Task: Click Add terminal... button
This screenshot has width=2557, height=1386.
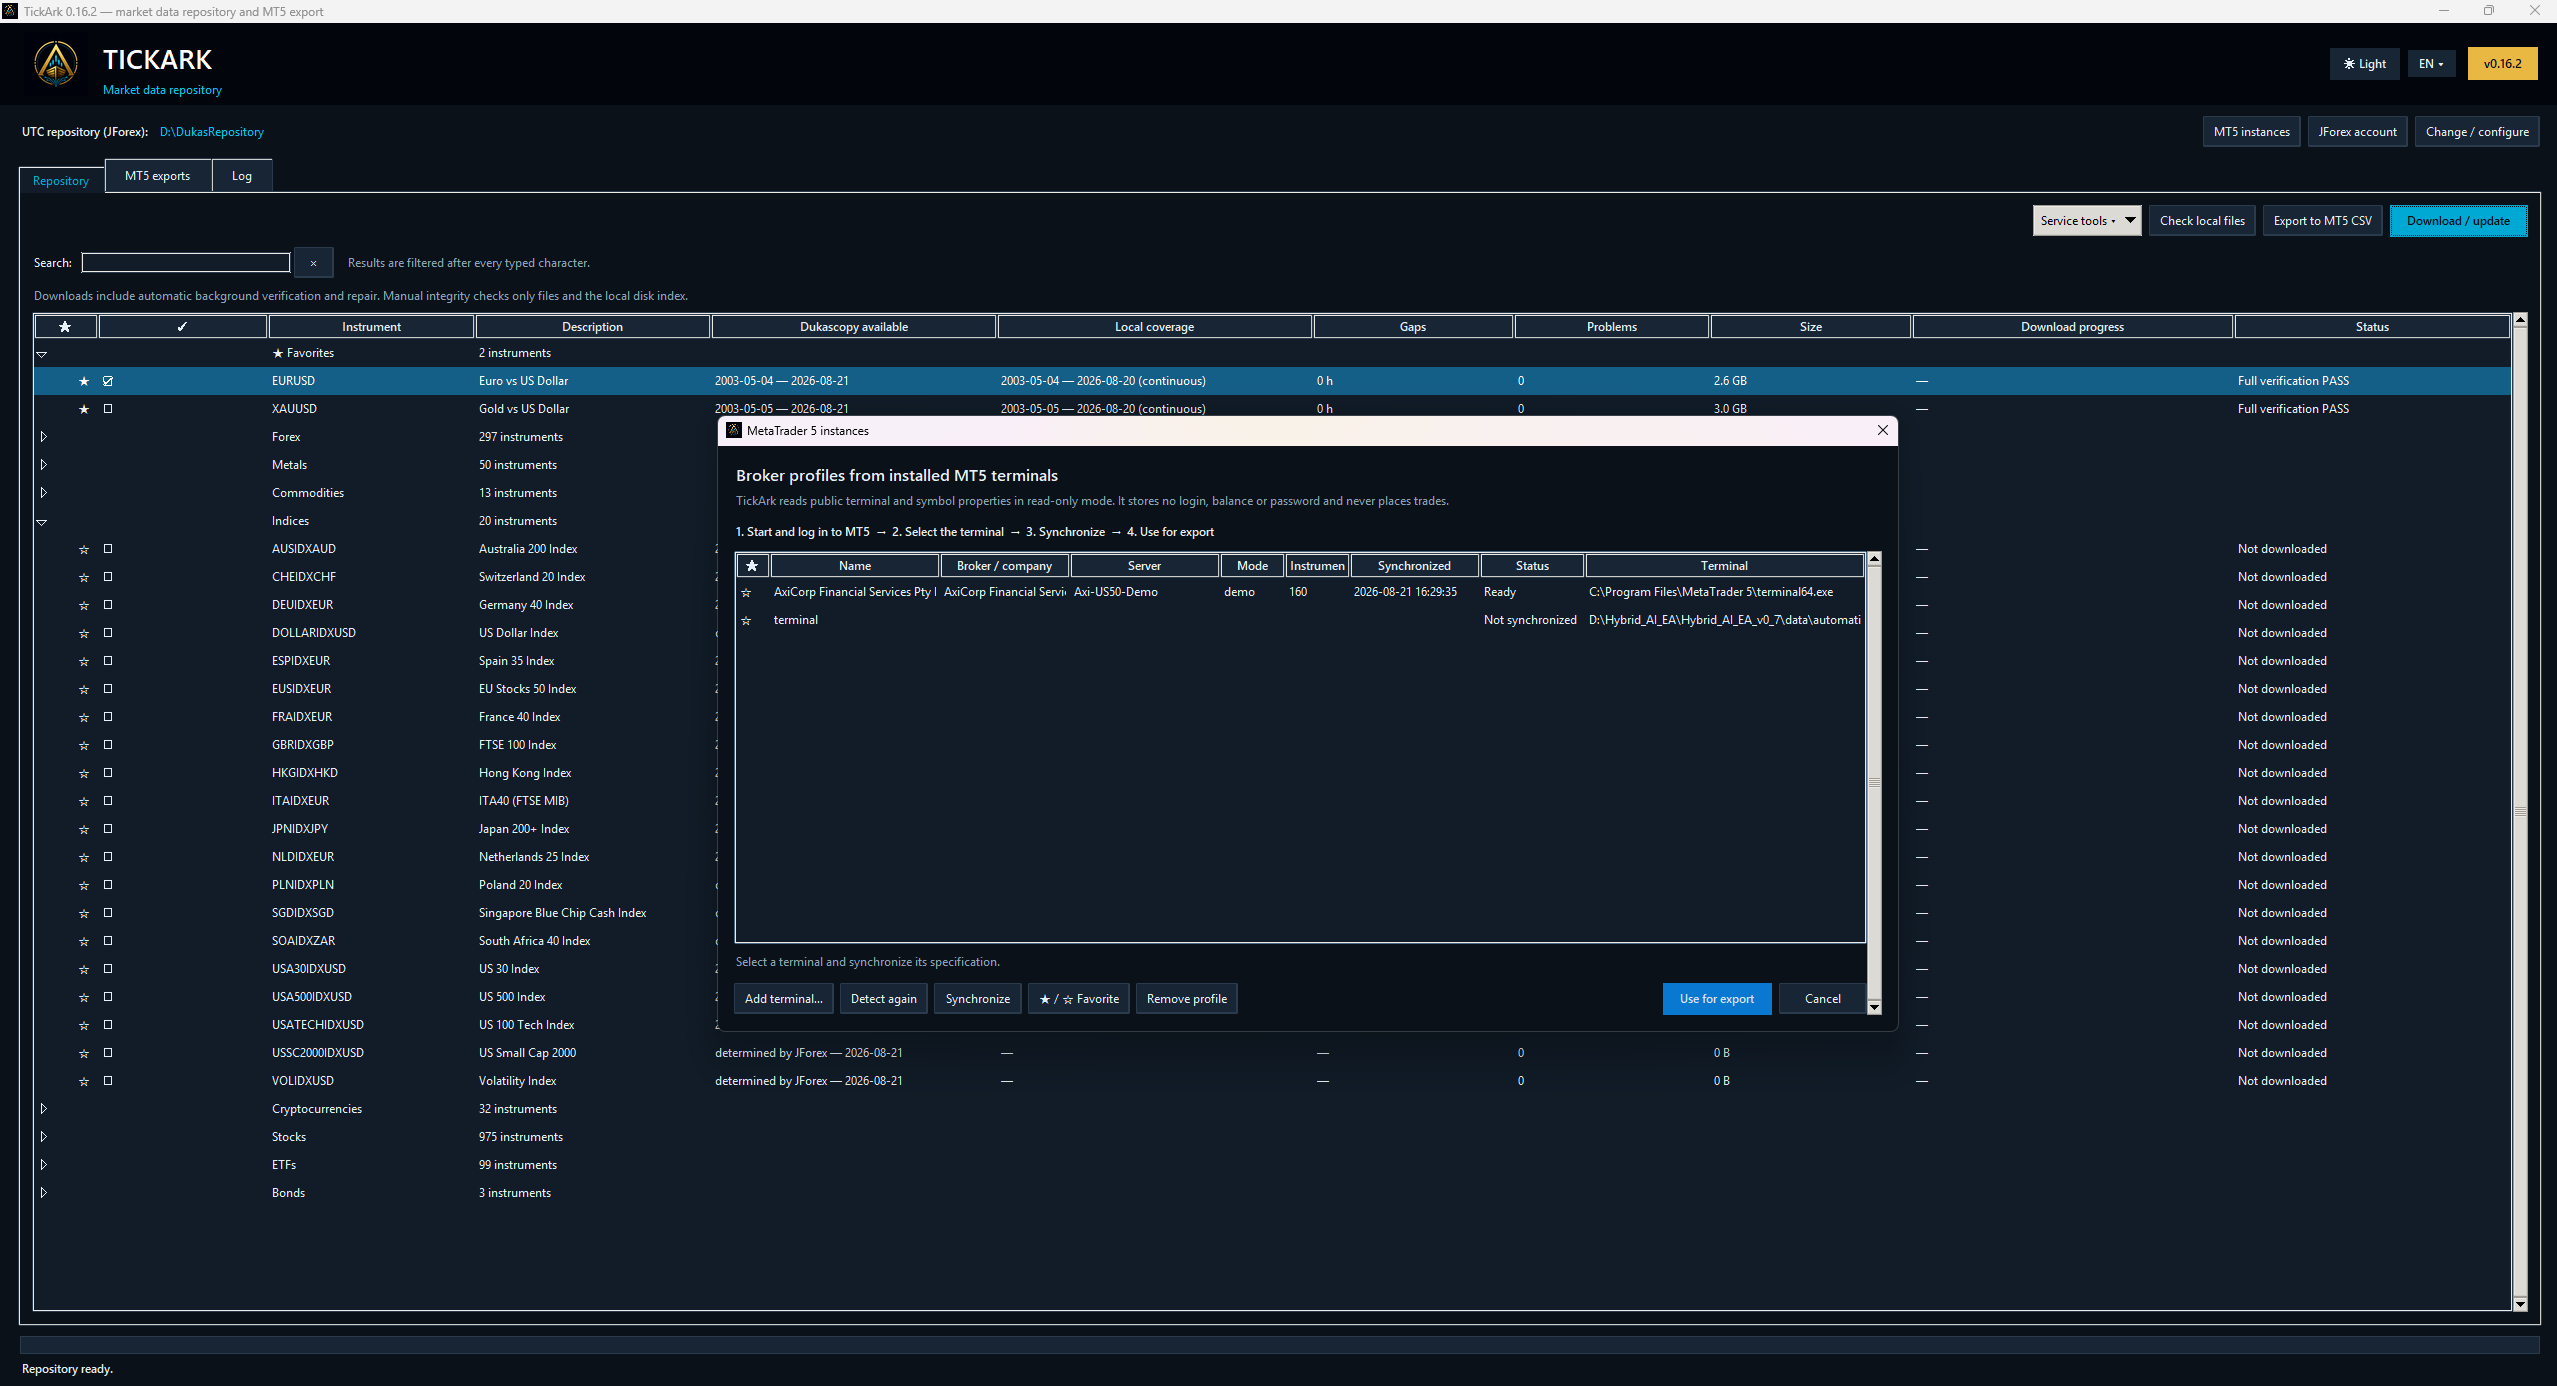Action: [x=784, y=999]
